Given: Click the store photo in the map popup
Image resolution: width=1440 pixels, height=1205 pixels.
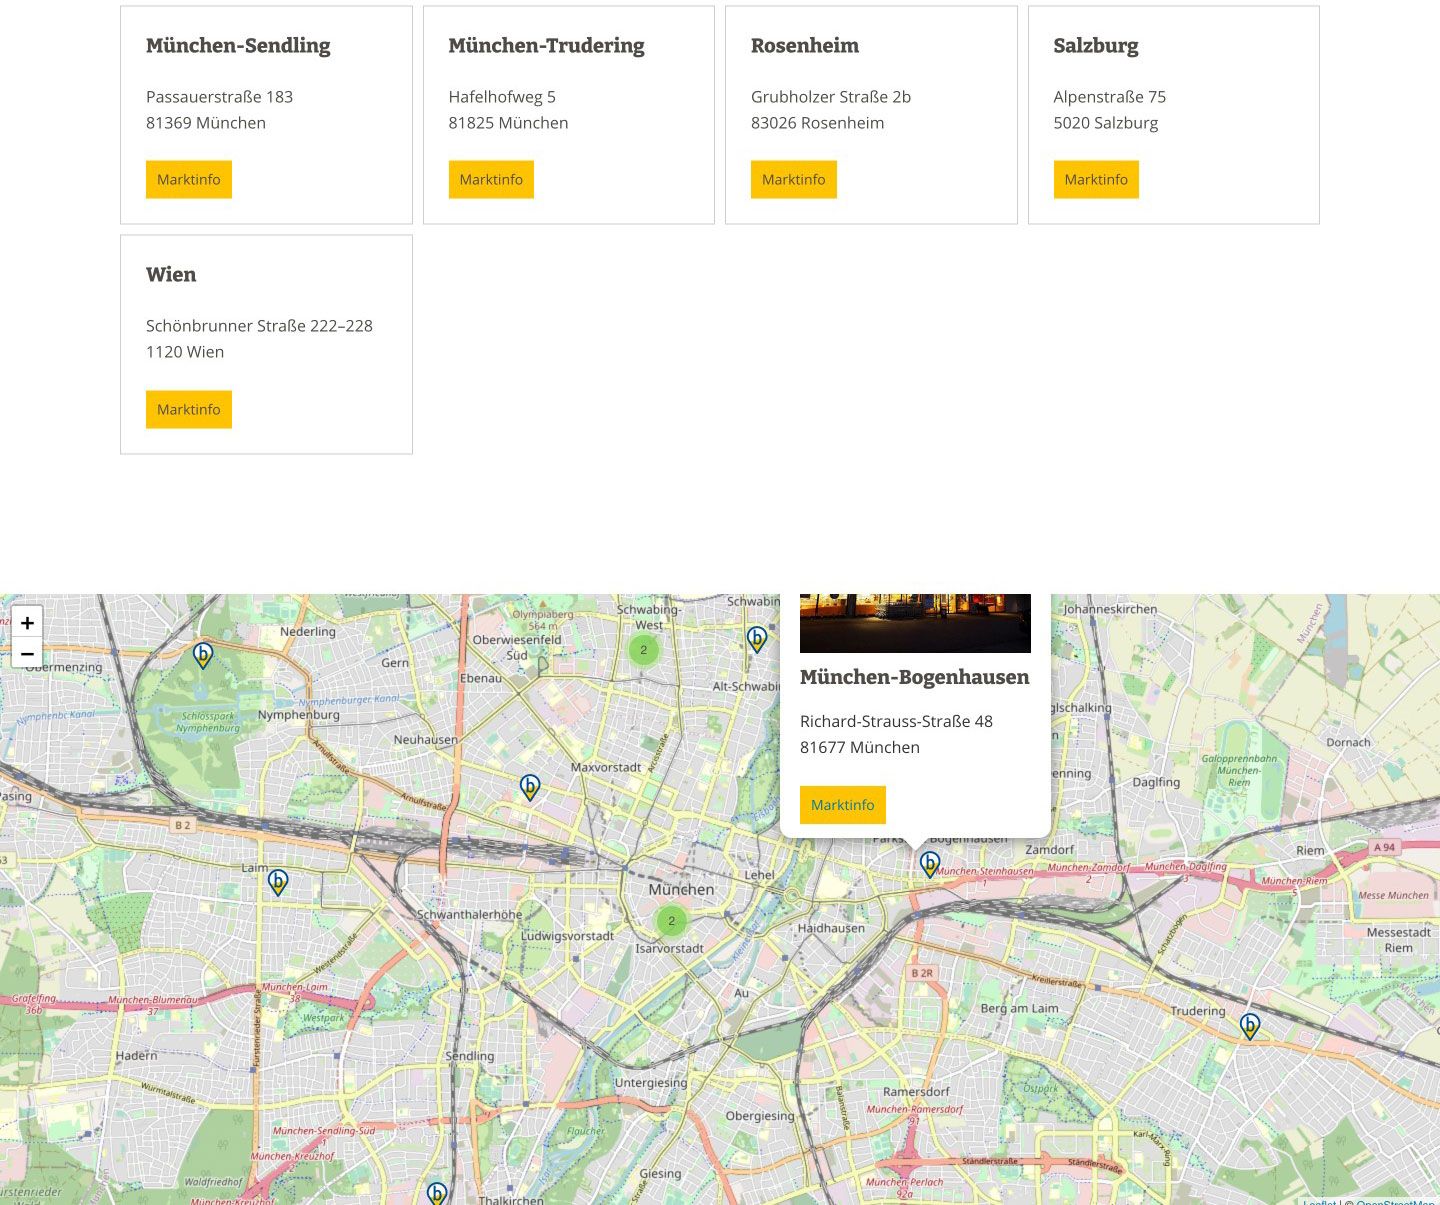Looking at the screenshot, I should click(x=915, y=622).
